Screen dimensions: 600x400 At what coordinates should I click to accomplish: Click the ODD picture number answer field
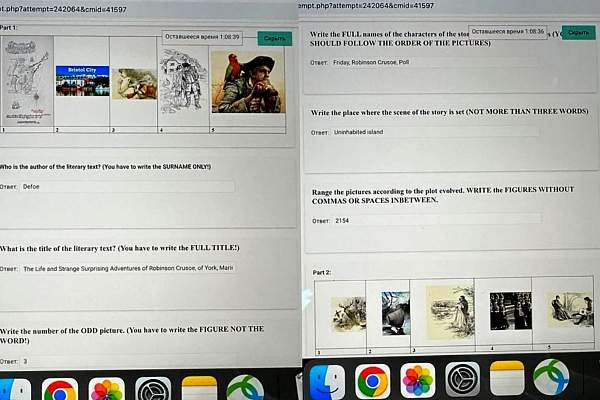click(x=127, y=361)
